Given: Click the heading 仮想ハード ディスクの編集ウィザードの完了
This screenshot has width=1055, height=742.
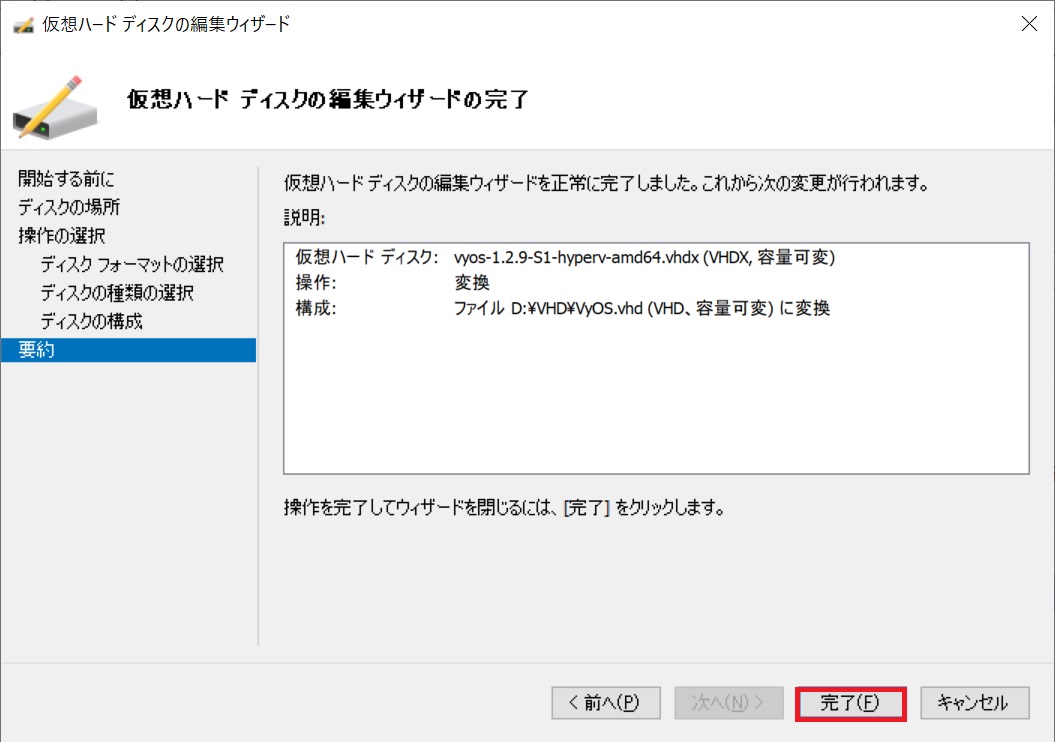Looking at the screenshot, I should pos(328,100).
